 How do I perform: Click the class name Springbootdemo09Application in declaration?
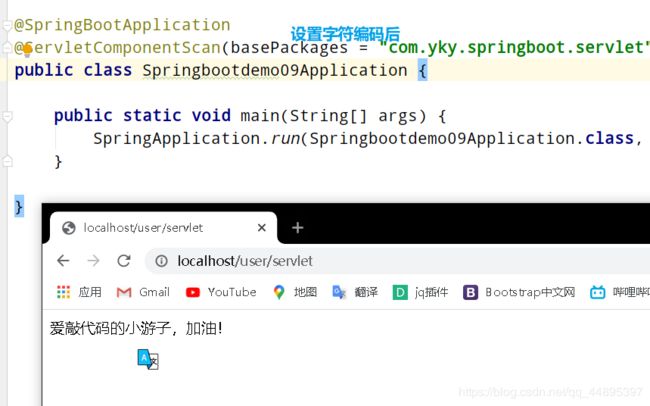pos(275,71)
